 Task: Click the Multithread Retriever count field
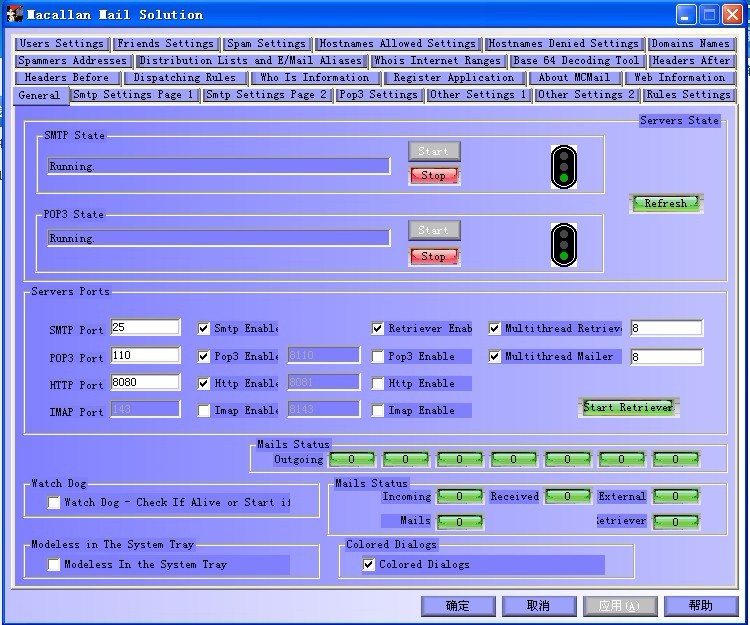667,328
